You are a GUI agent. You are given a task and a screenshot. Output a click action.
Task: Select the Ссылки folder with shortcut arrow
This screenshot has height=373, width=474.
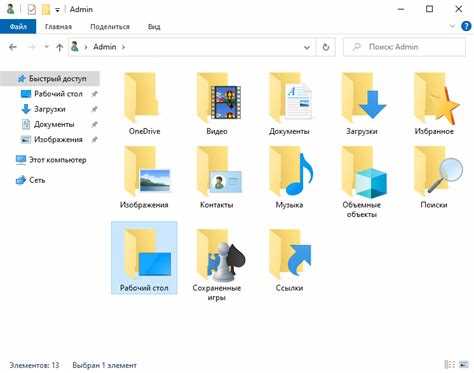[x=289, y=255]
